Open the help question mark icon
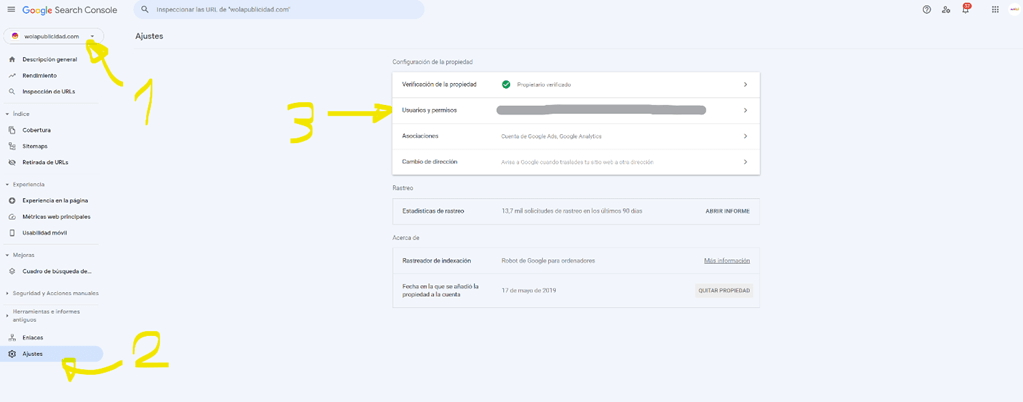 pos(926,10)
